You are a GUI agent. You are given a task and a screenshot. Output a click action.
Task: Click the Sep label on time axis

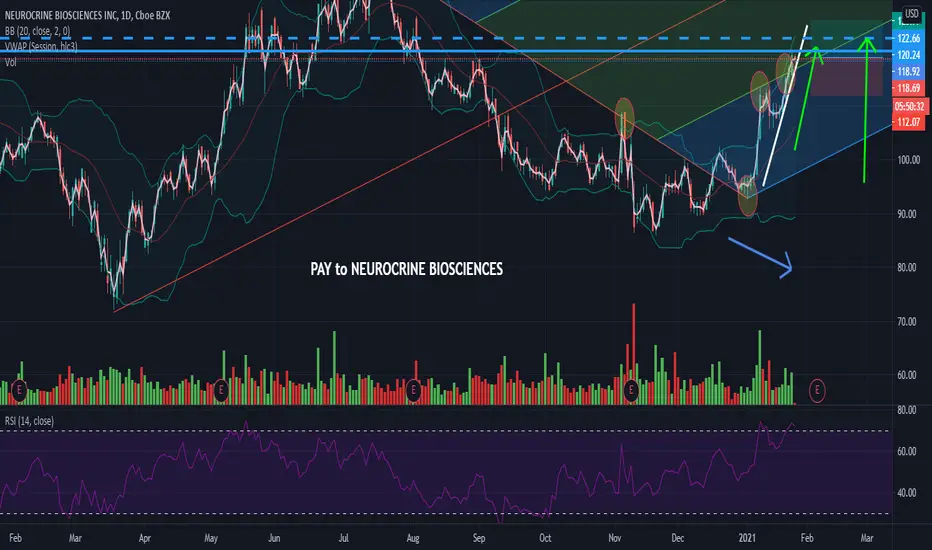(x=478, y=538)
